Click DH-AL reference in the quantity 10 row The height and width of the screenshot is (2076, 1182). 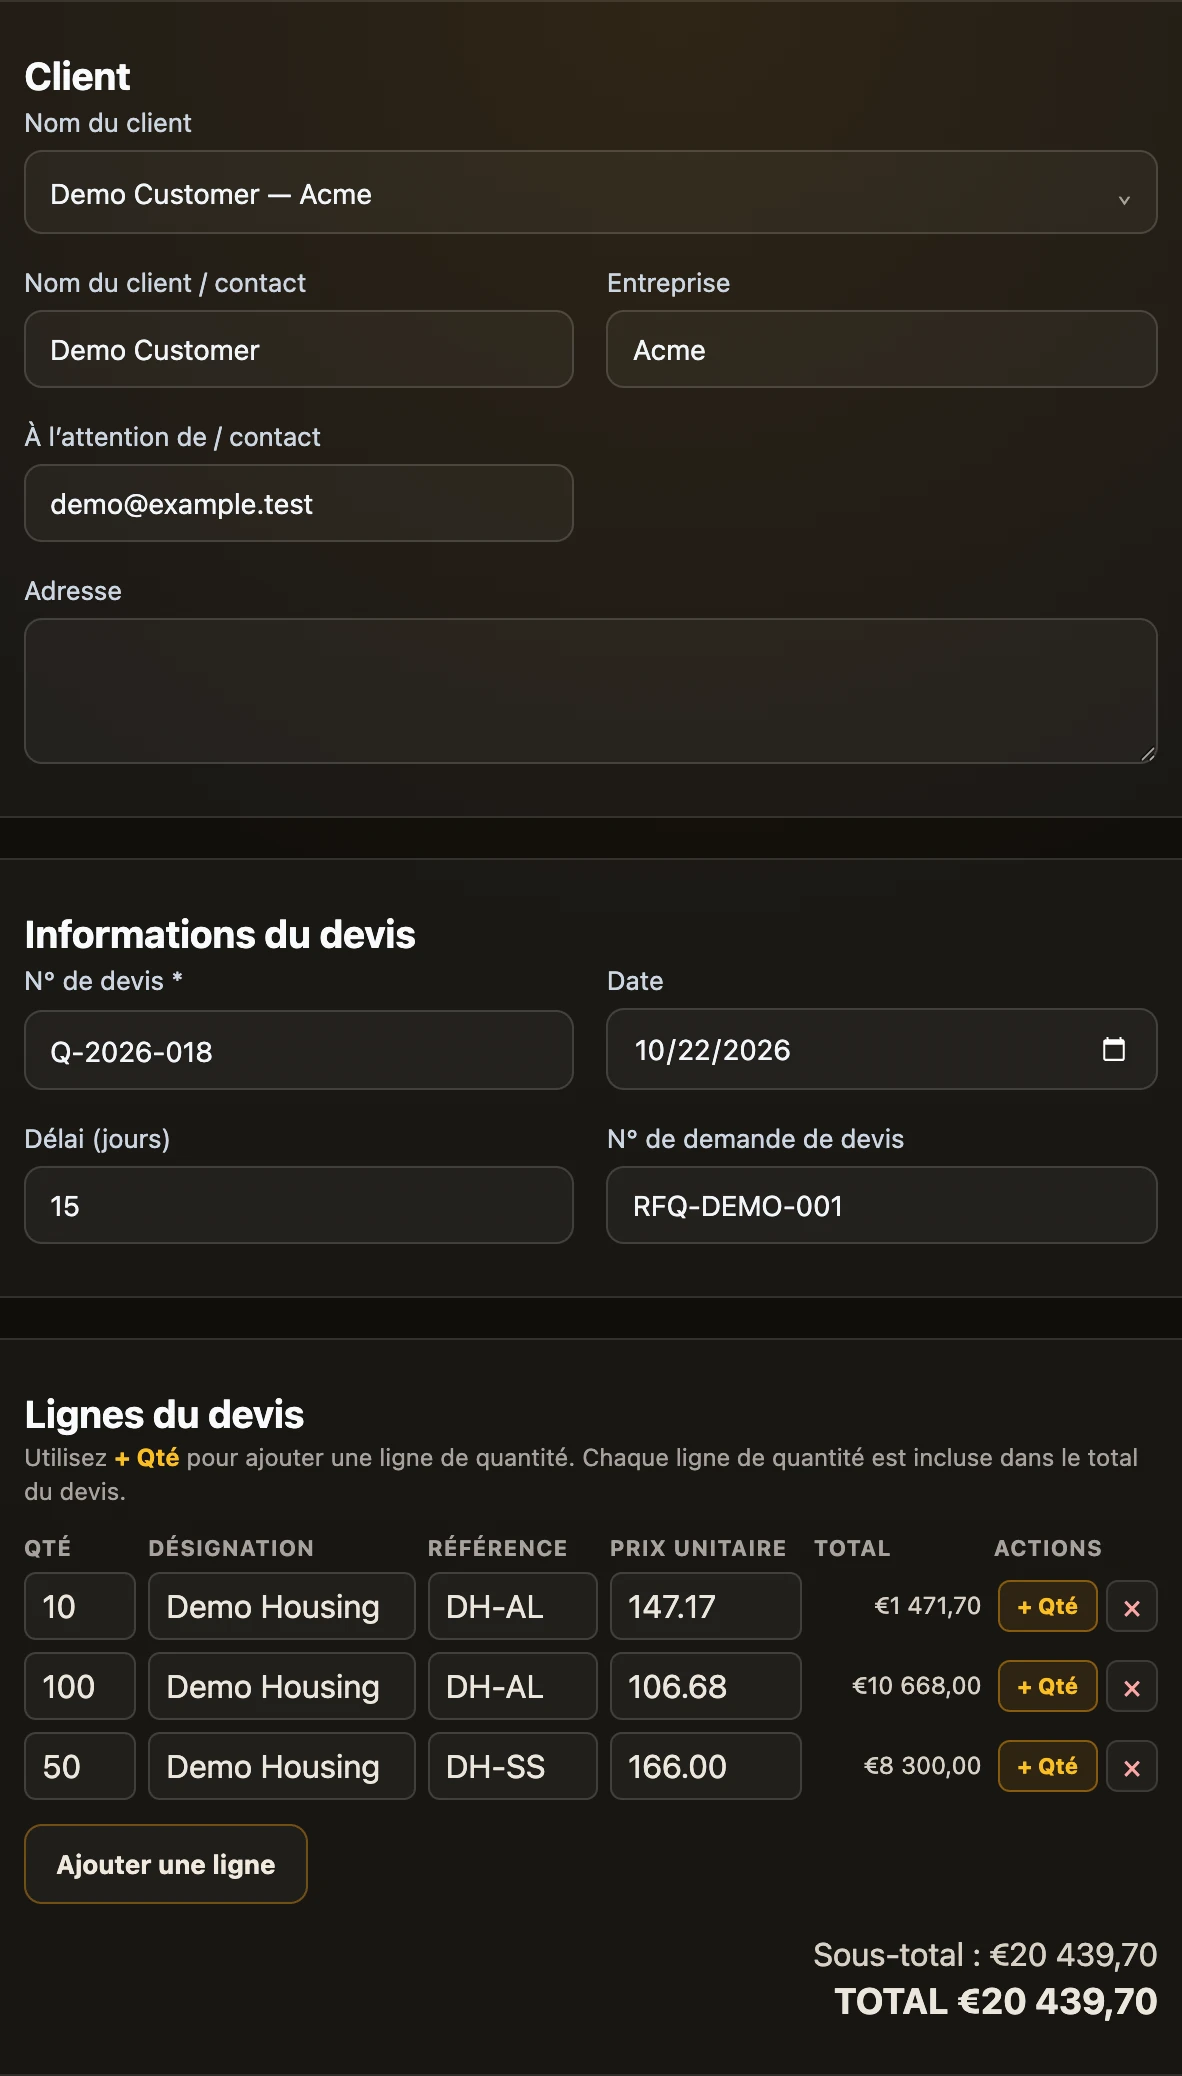pos(513,1606)
